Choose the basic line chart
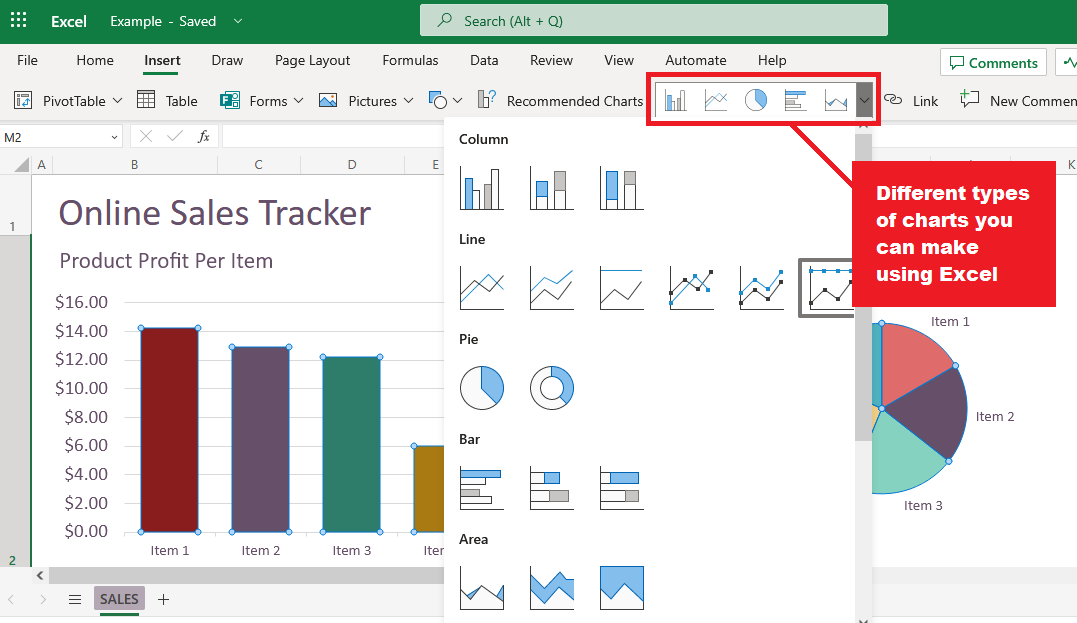 pyautogui.click(x=481, y=288)
